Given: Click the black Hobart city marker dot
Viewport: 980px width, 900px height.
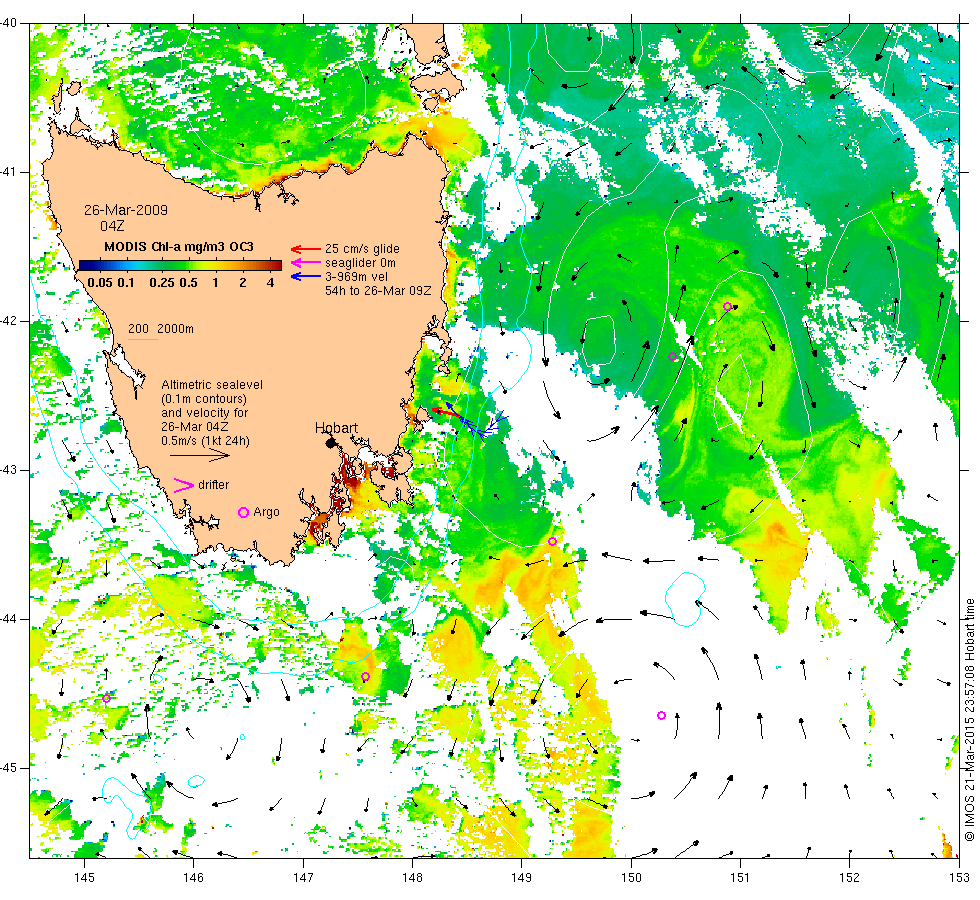Looking at the screenshot, I should (x=331, y=443).
